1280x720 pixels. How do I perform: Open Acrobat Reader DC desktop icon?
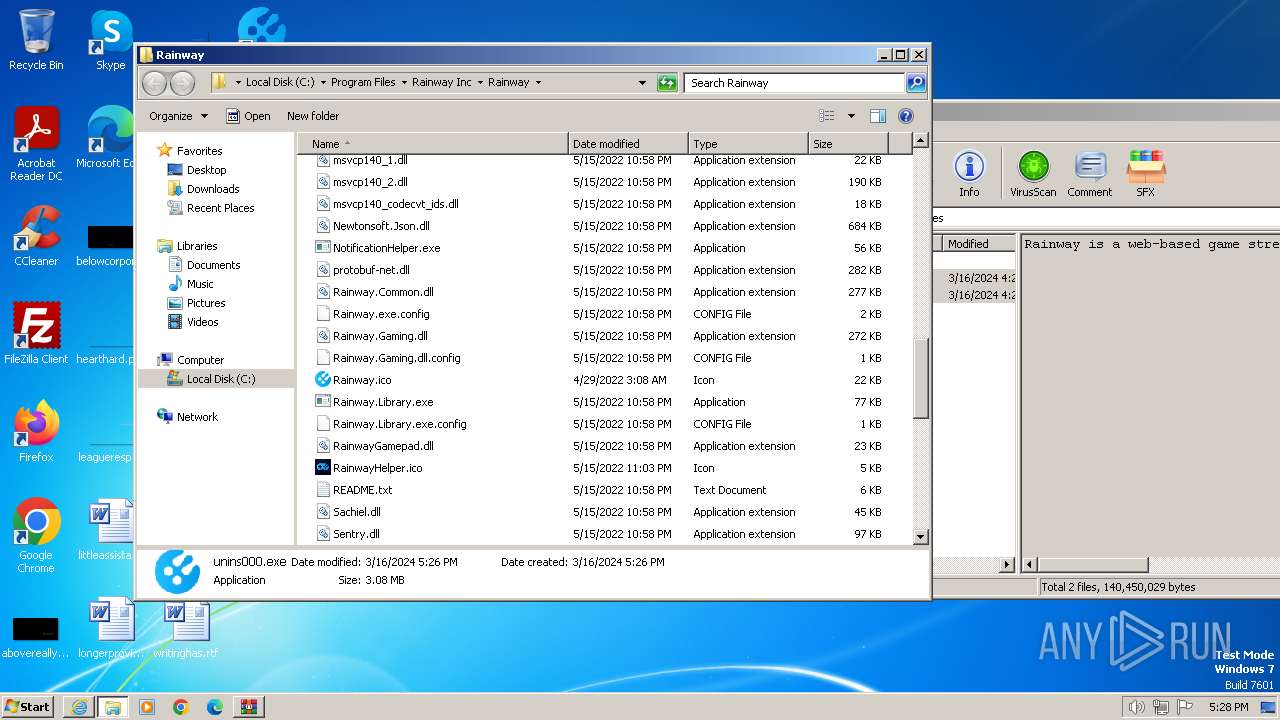click(x=36, y=144)
